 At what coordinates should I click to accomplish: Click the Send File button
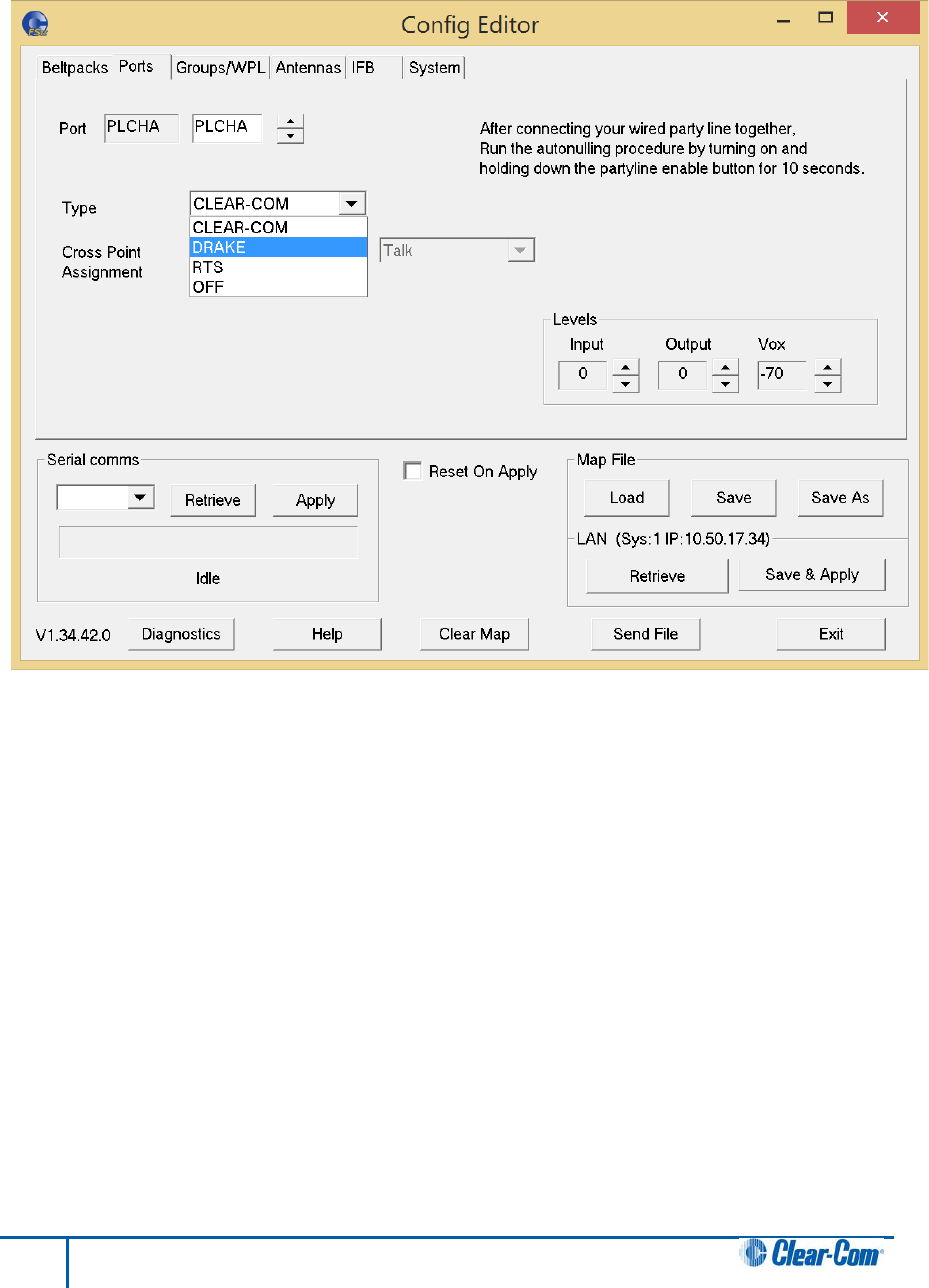[645, 634]
